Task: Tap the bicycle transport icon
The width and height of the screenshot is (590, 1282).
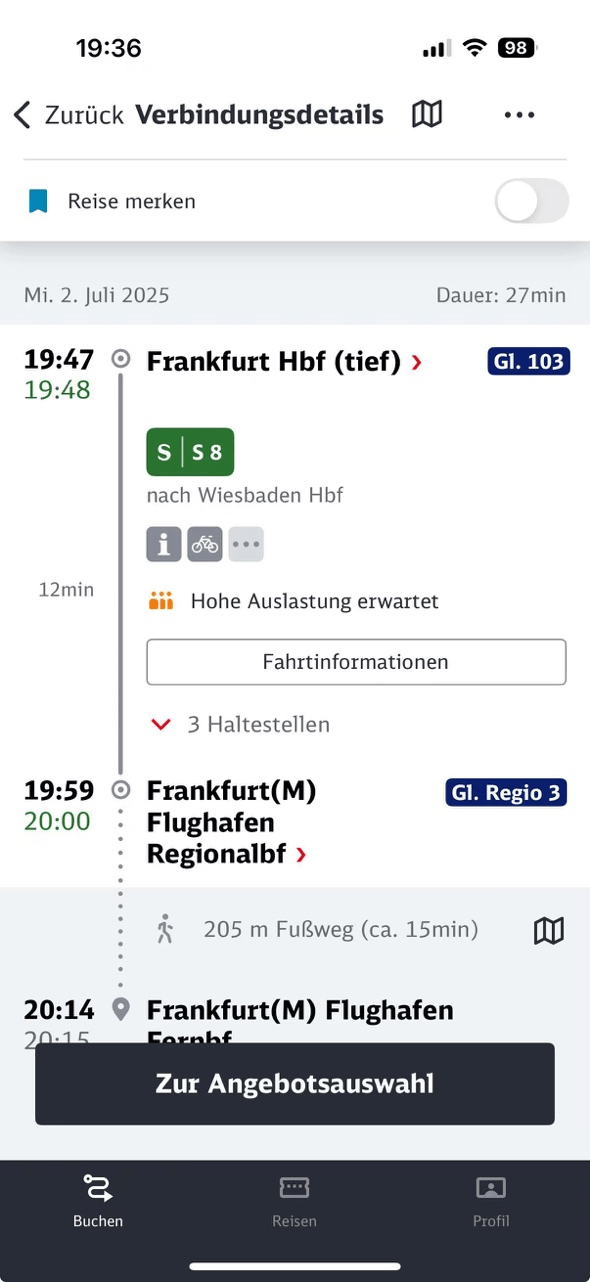Action: click(205, 544)
